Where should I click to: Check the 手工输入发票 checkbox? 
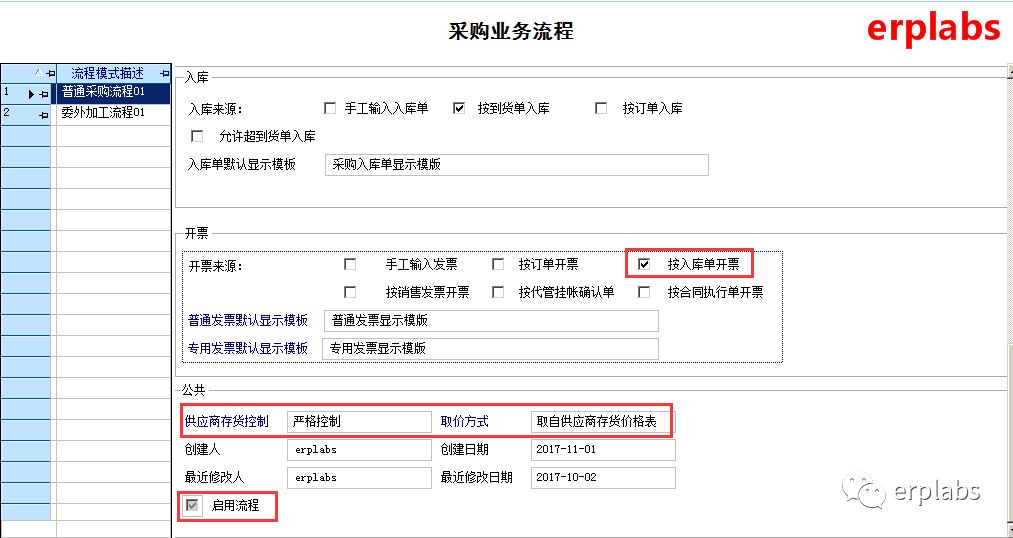coord(350,264)
